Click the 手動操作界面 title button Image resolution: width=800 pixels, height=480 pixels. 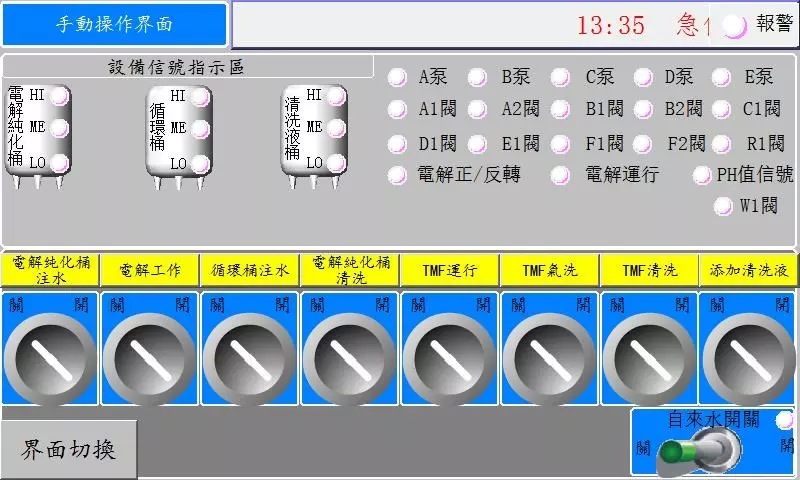[114, 24]
